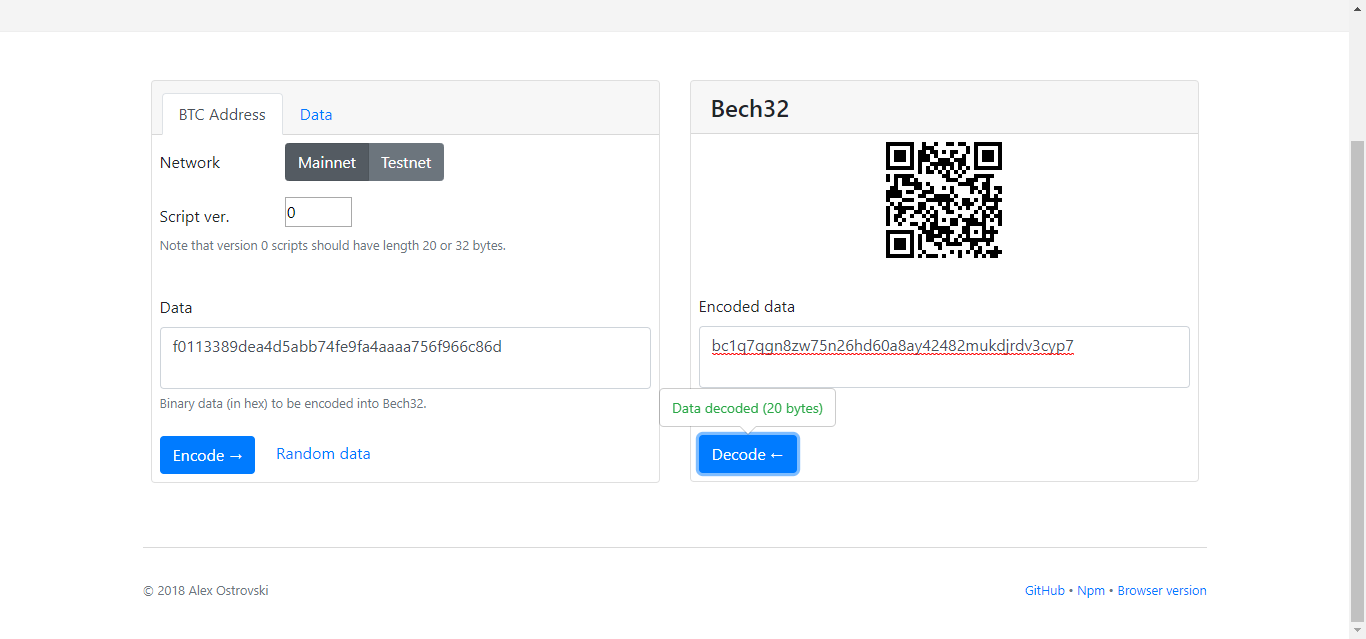Screen dimensions: 1366x639
Task: Generate Random data
Action: coord(323,454)
